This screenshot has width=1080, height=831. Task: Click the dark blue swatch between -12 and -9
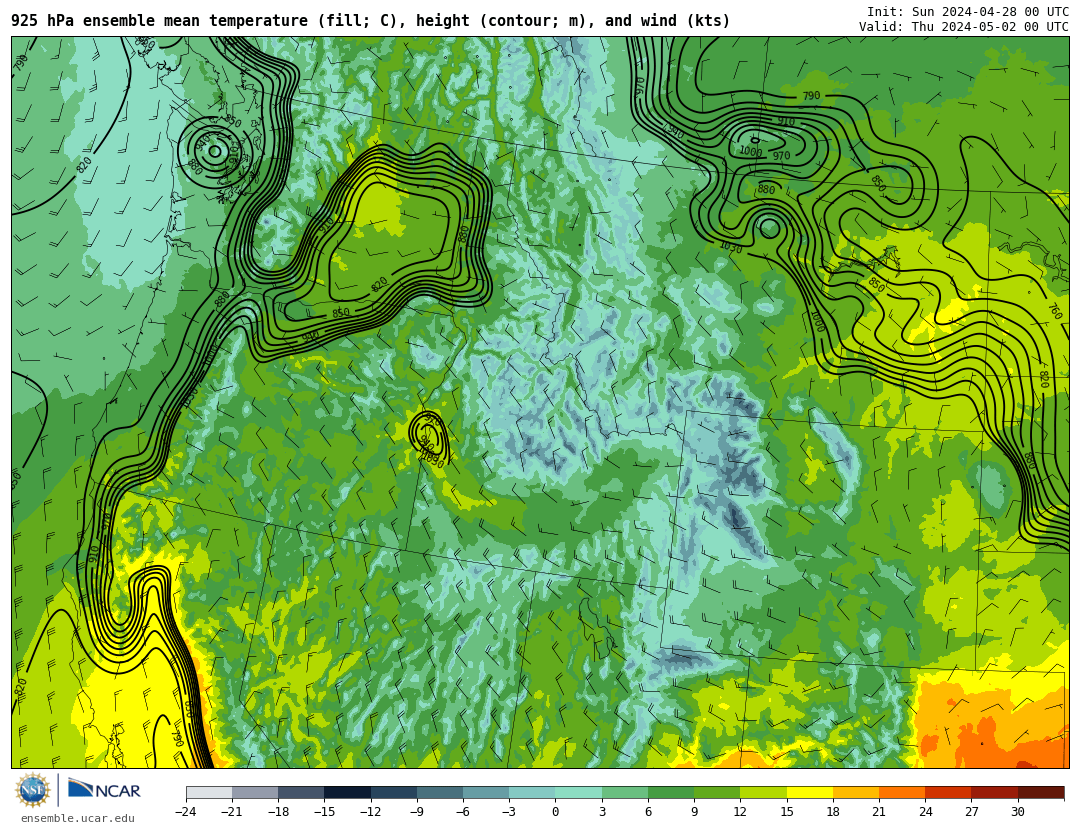(x=393, y=792)
